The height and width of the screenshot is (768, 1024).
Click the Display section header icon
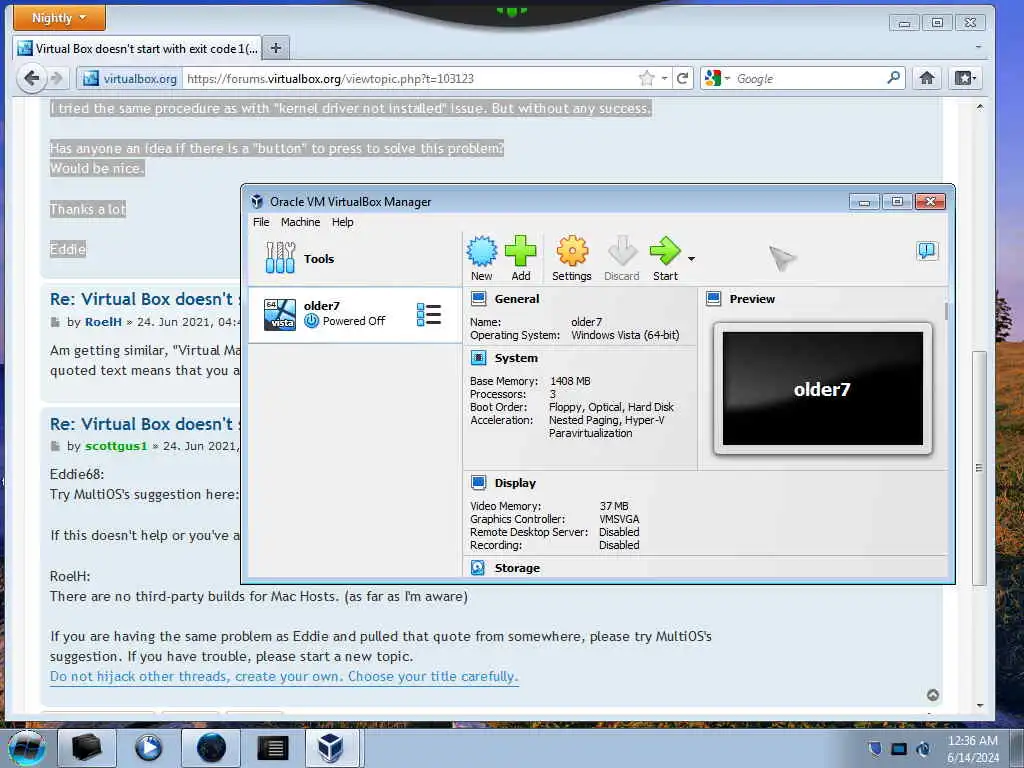pyautogui.click(x=479, y=483)
